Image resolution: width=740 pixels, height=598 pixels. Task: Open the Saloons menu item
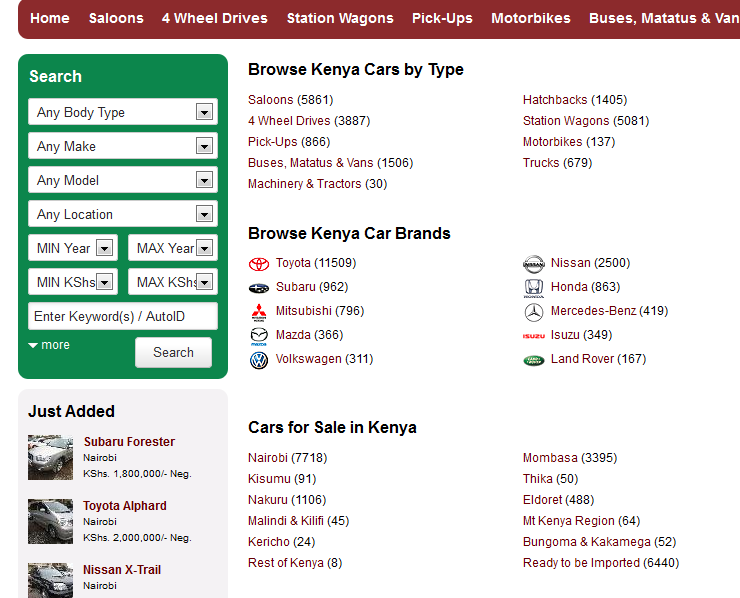pos(116,18)
